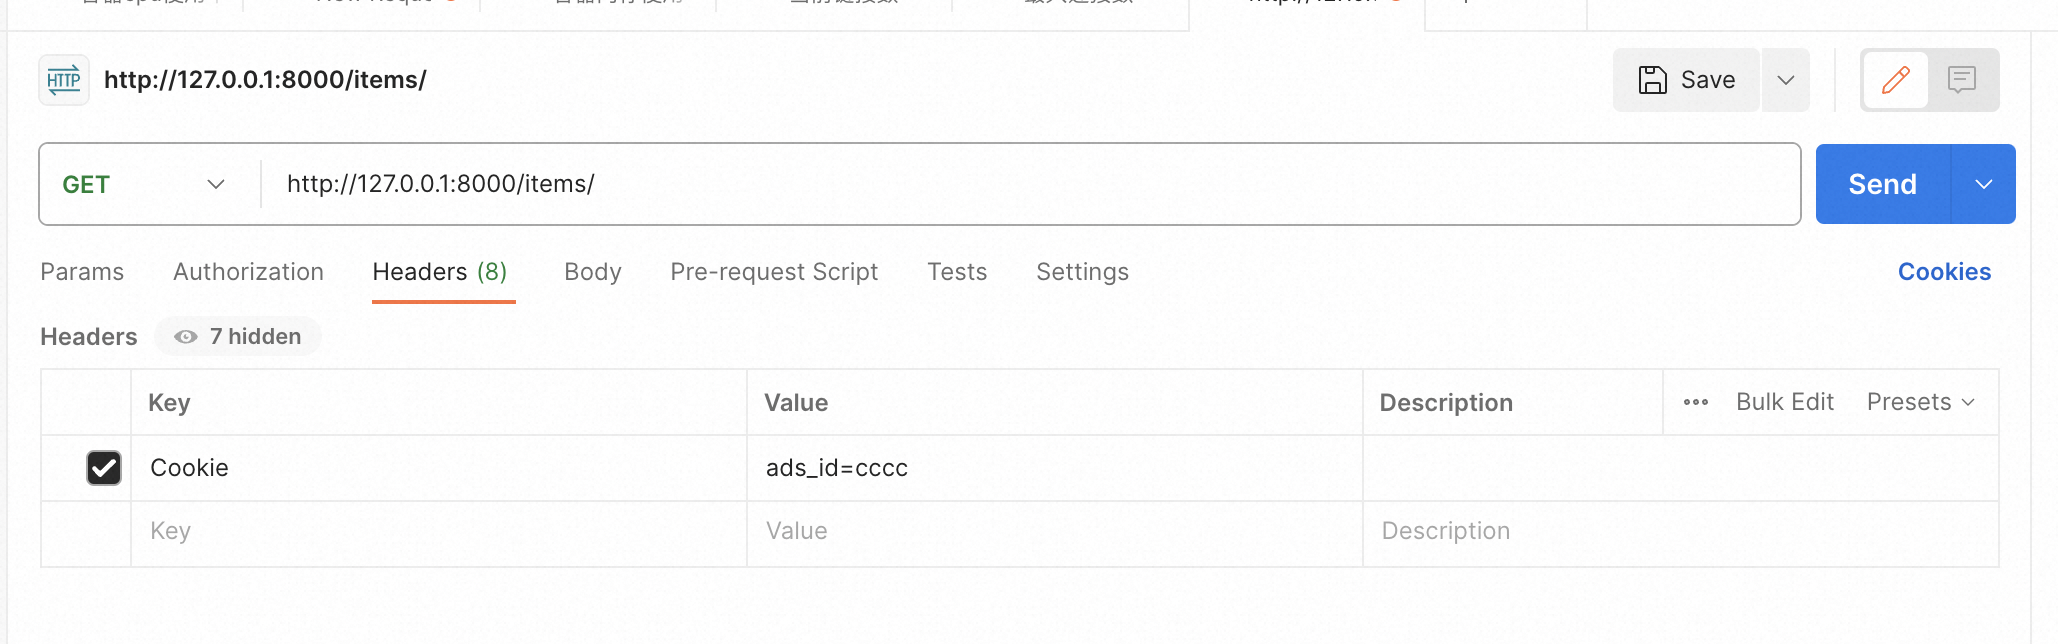Image resolution: width=2058 pixels, height=644 pixels.
Task: Go to the Tests tab
Action: pos(957,272)
